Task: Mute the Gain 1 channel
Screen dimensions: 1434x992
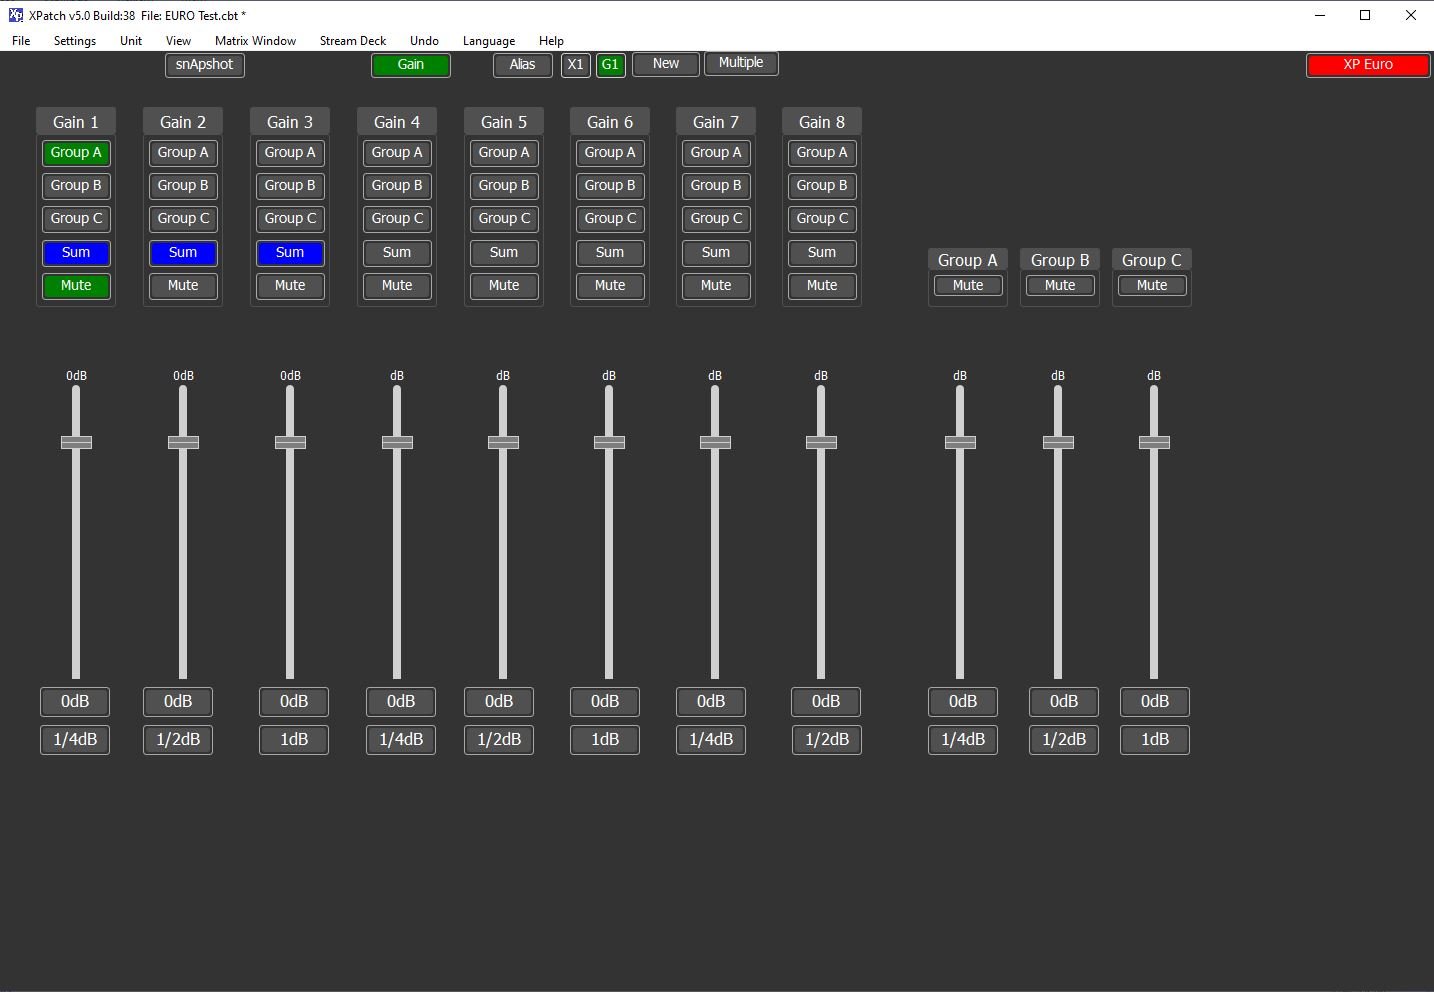Action: [x=75, y=286]
